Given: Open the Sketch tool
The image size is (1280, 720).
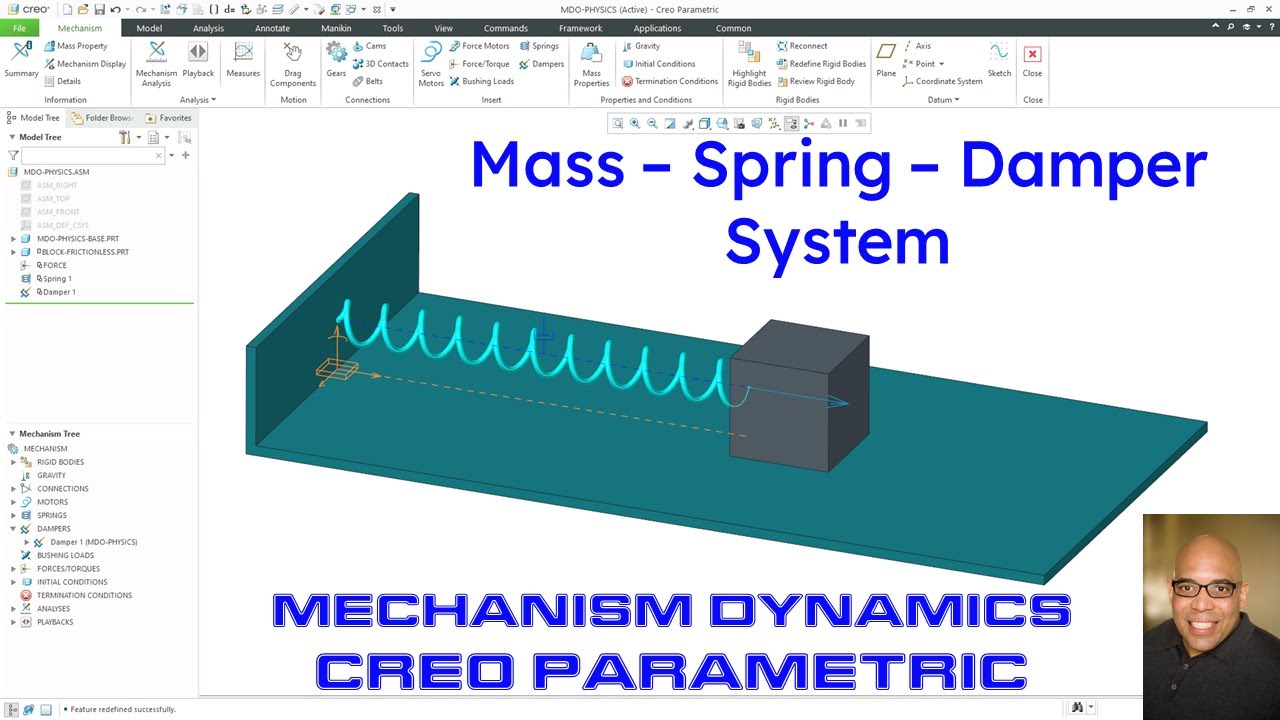Looking at the screenshot, I should point(999,60).
